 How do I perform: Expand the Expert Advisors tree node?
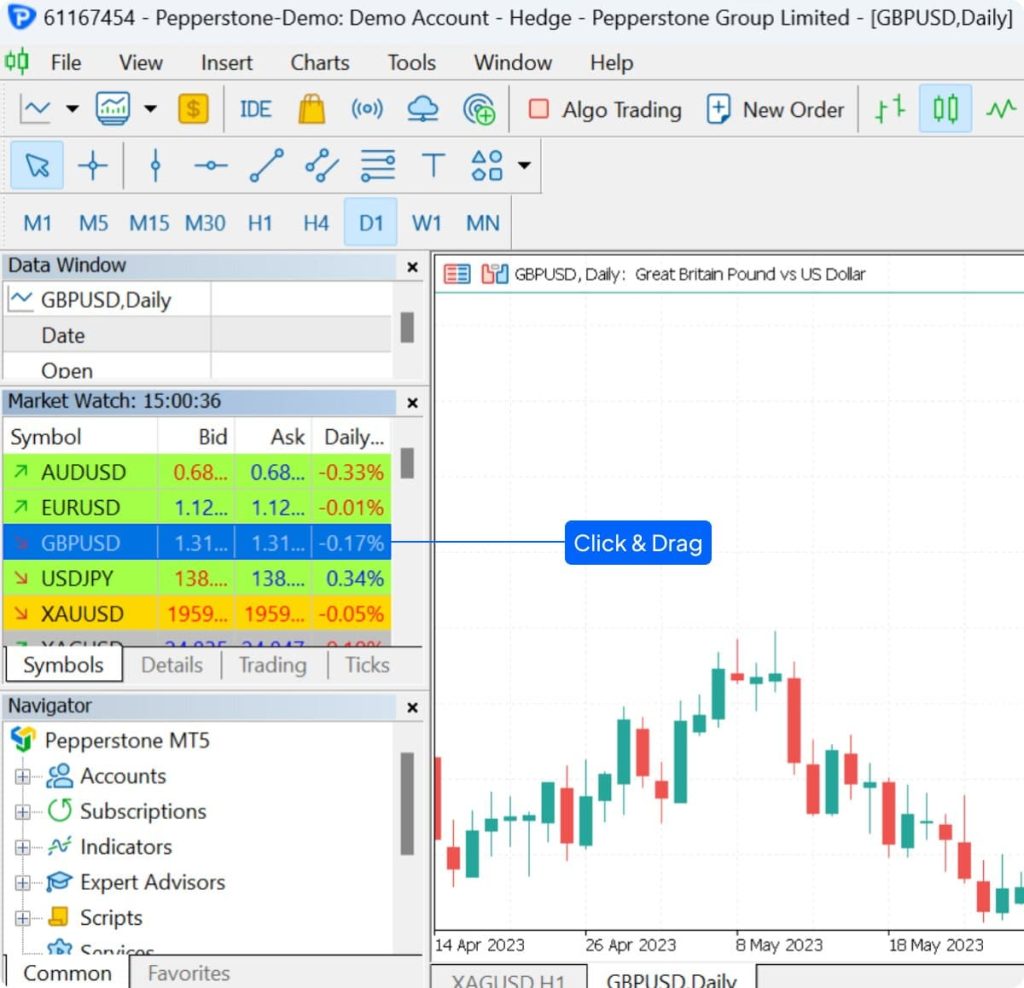click(x=22, y=883)
